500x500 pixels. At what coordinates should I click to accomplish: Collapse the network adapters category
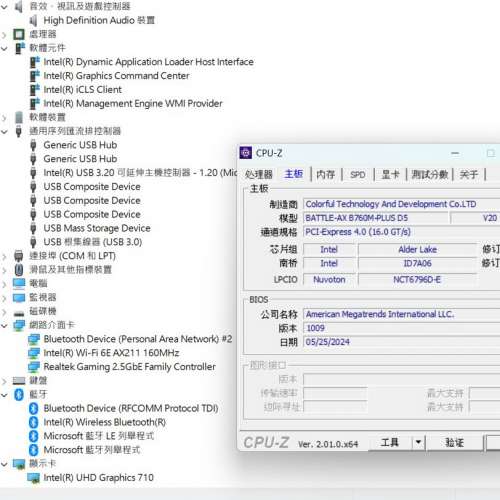4,325
